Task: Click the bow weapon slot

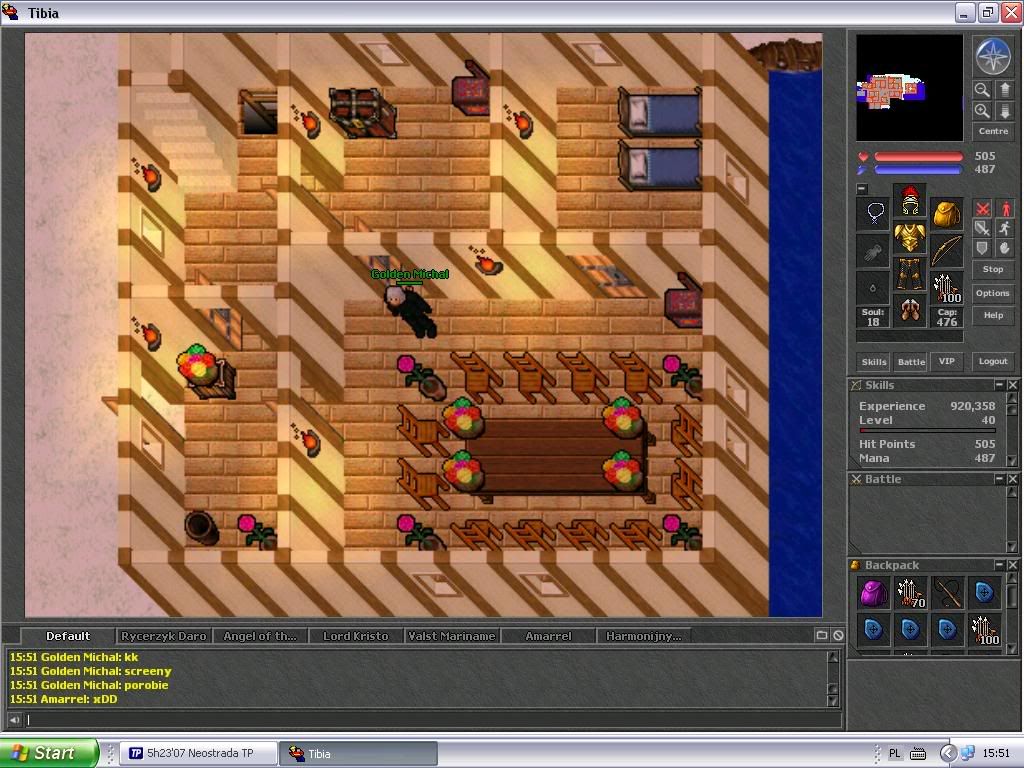Action: click(946, 251)
